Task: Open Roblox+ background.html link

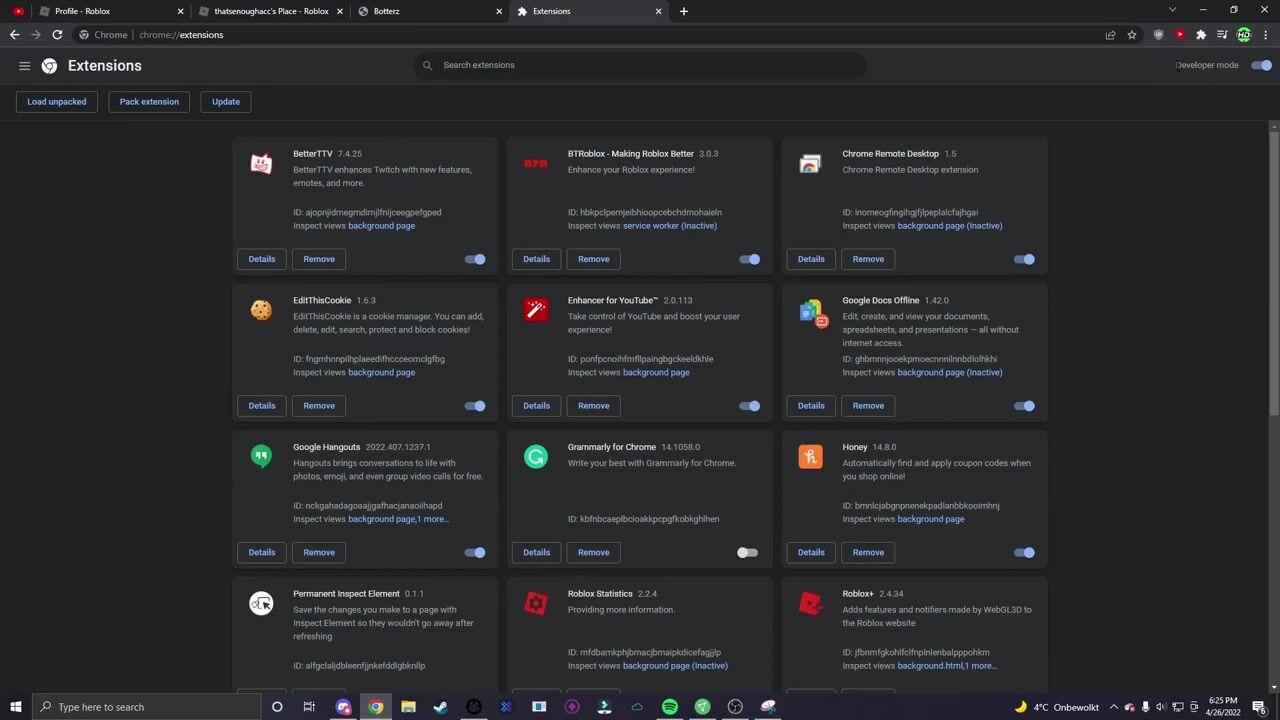Action: pos(929,666)
